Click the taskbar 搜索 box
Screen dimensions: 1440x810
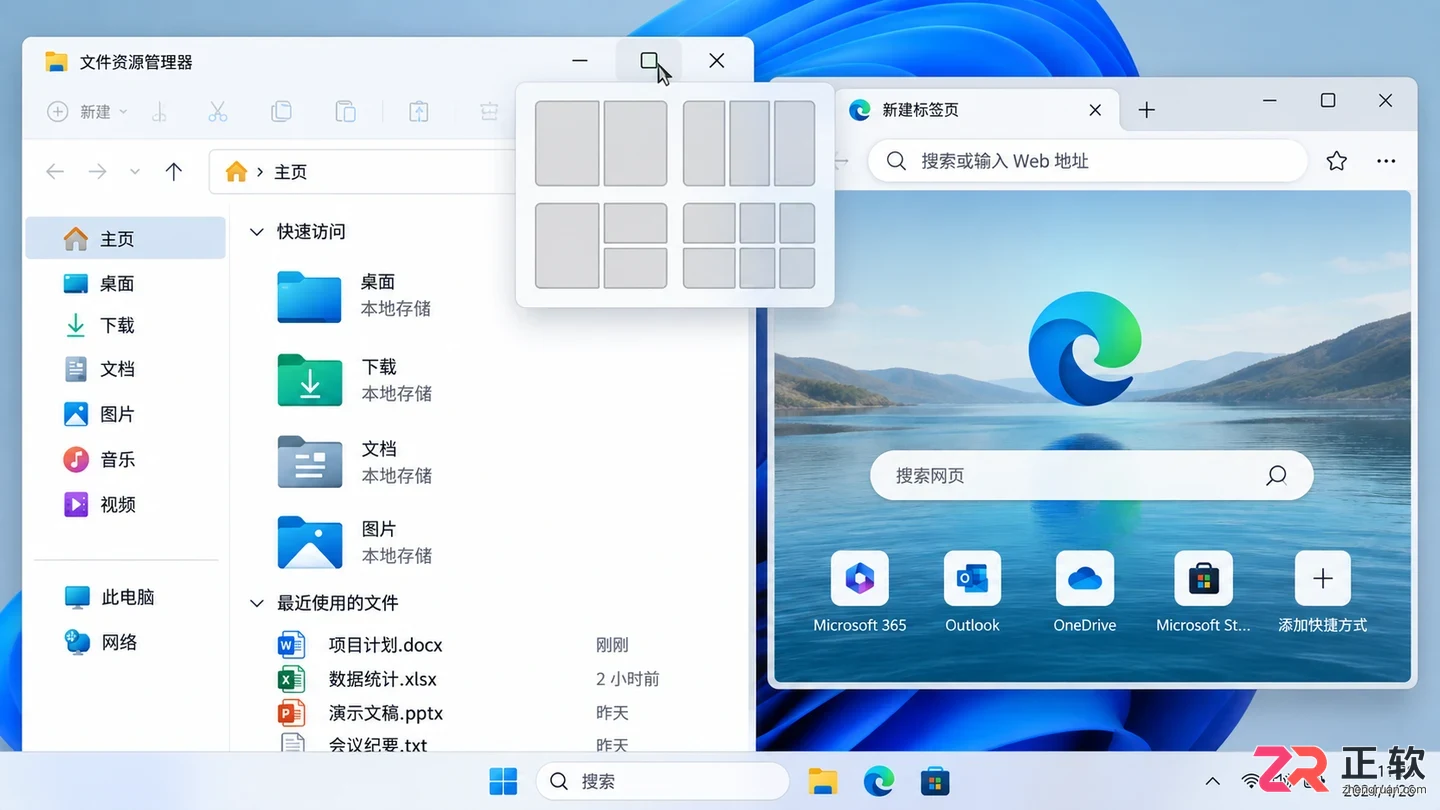(663, 781)
